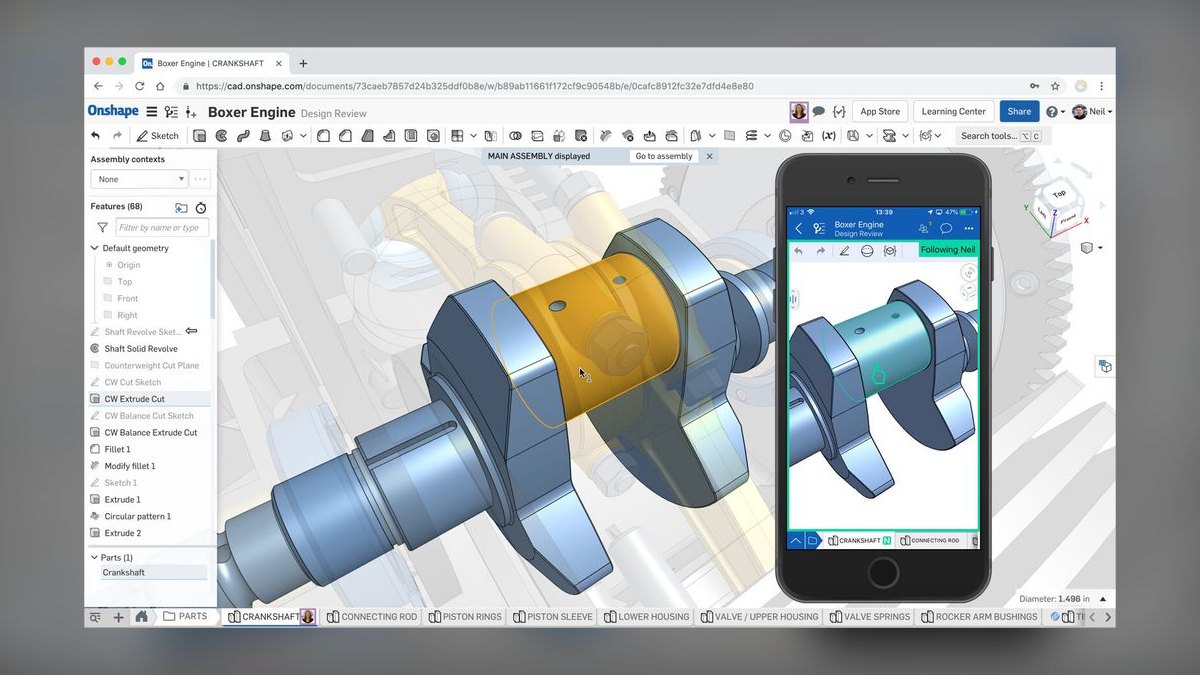Select the Boolean tool icon
This screenshot has width=1200, height=675.
point(515,136)
